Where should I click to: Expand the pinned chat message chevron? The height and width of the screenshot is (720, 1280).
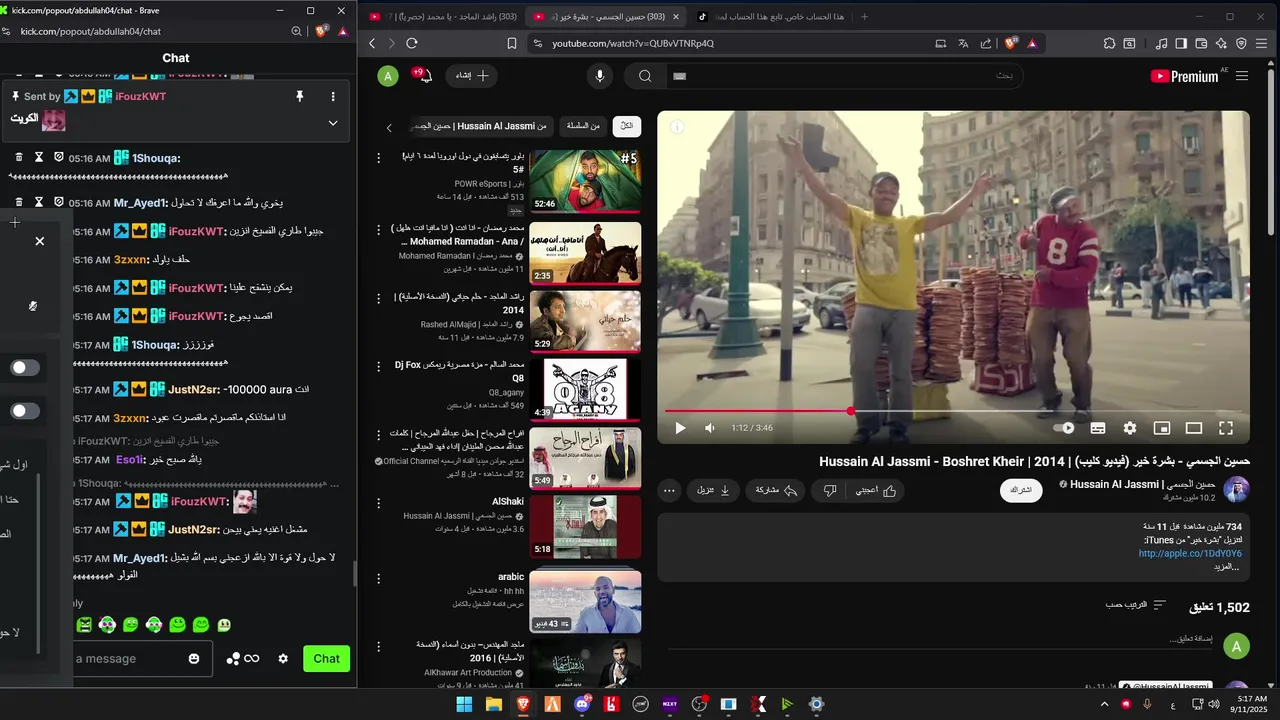pos(333,123)
